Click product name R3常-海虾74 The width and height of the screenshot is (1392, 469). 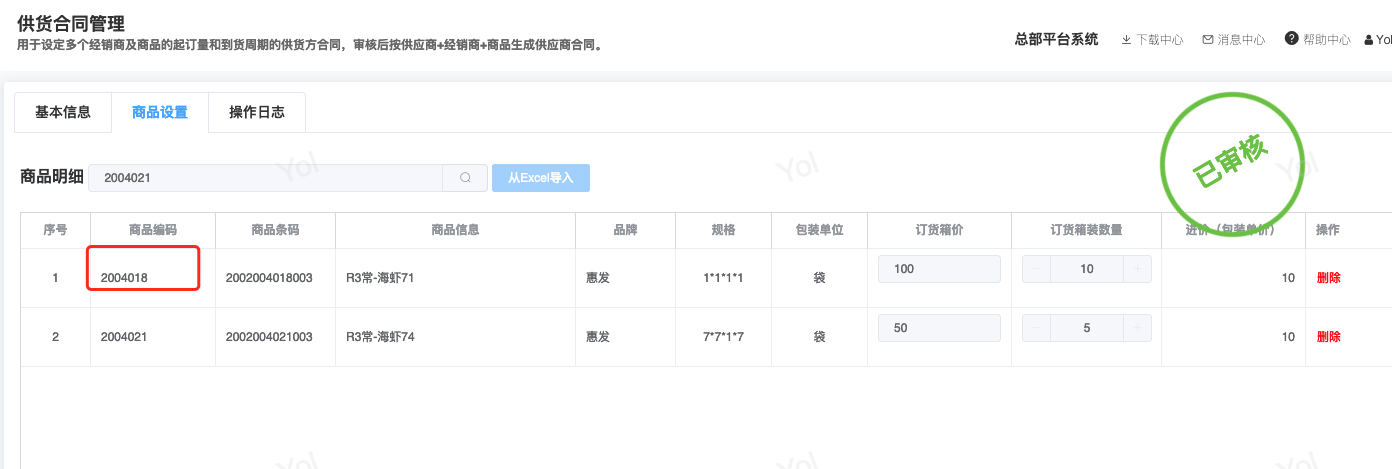(x=380, y=337)
